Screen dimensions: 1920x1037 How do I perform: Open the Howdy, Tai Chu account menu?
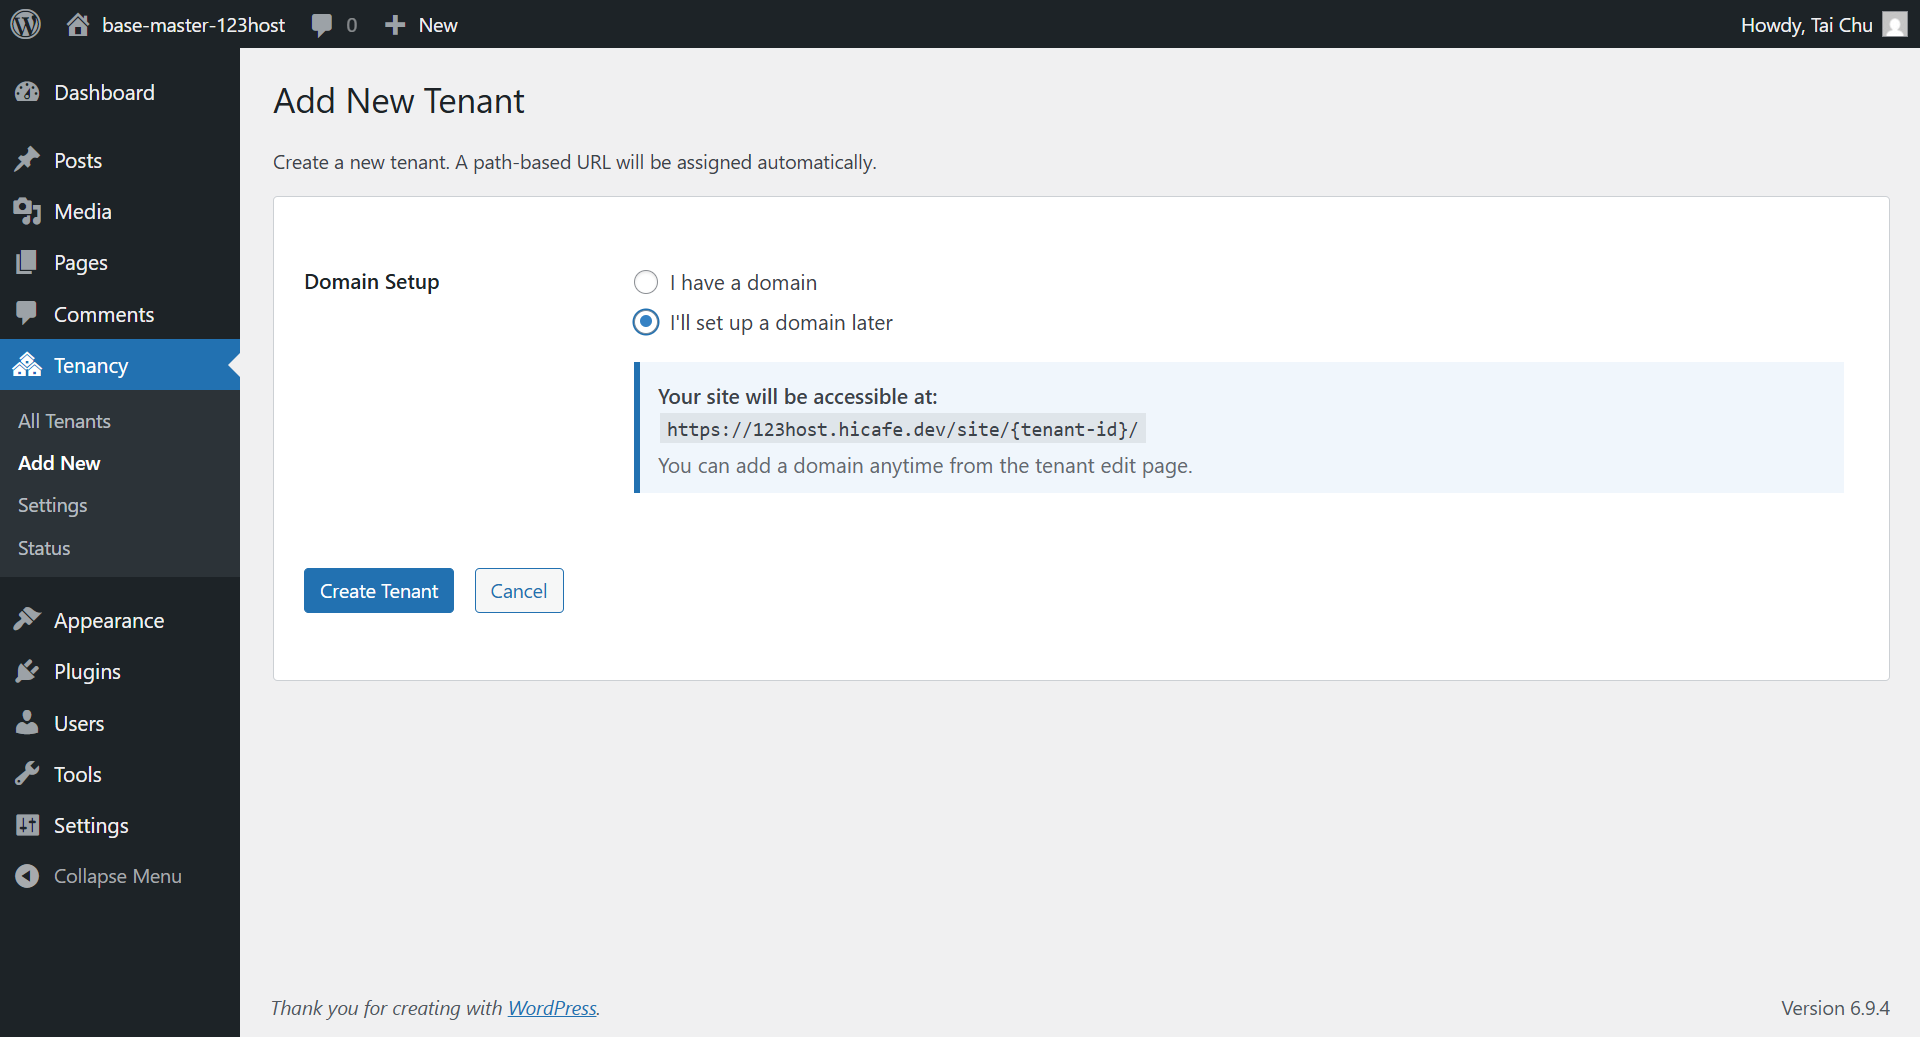pos(1808,23)
